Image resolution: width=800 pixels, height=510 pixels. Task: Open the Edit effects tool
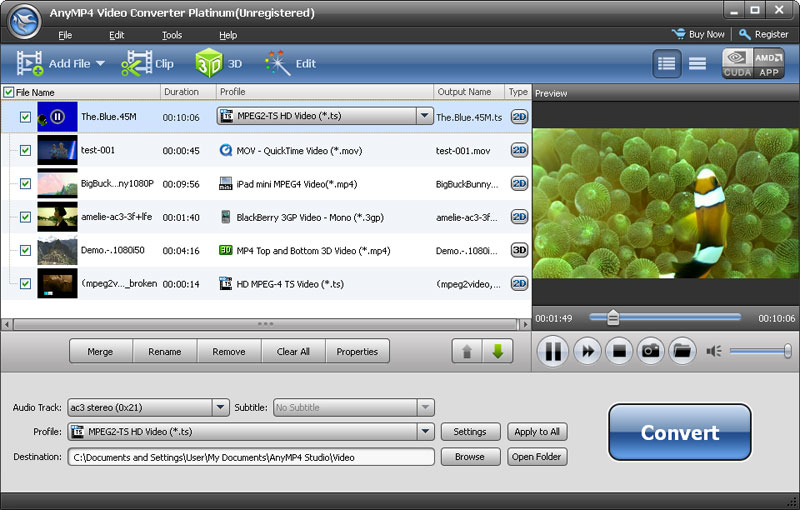tap(290, 64)
